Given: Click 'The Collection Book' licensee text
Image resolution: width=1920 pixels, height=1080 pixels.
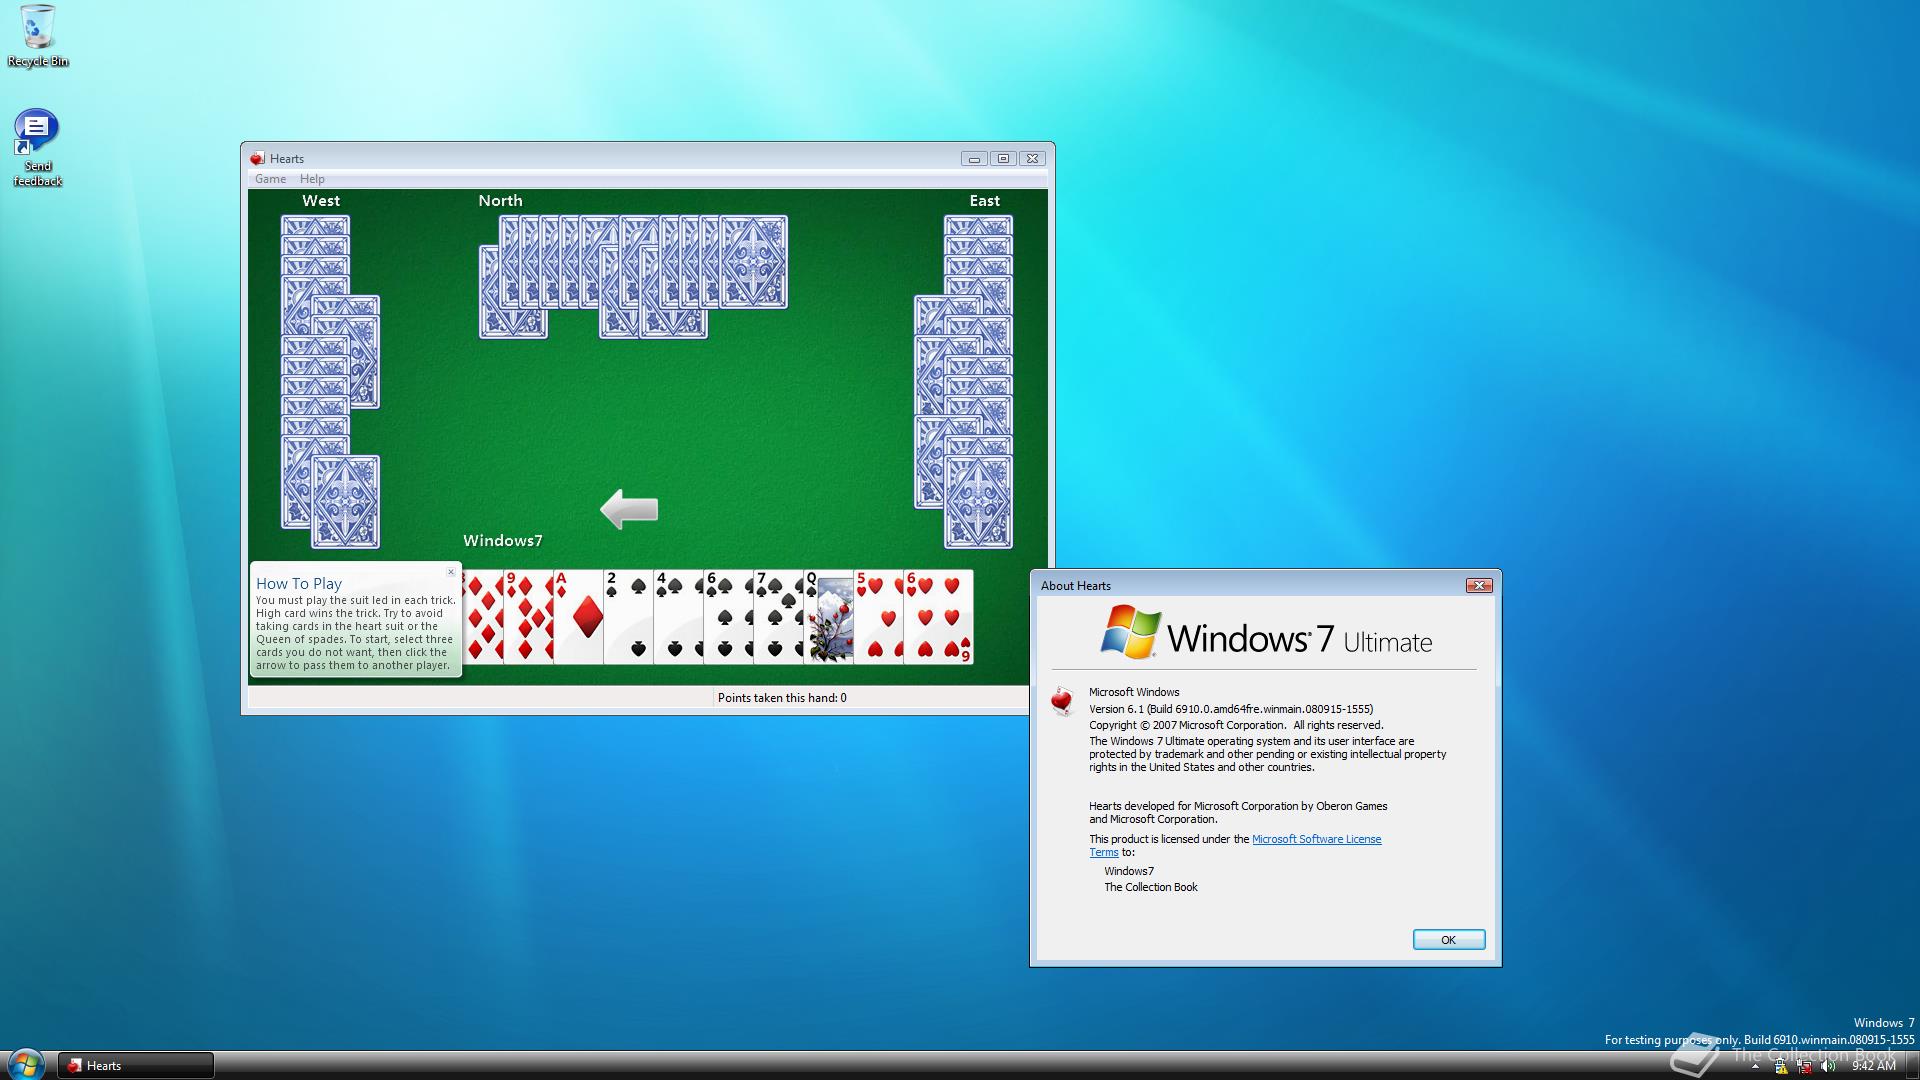Looking at the screenshot, I should [x=1151, y=887].
